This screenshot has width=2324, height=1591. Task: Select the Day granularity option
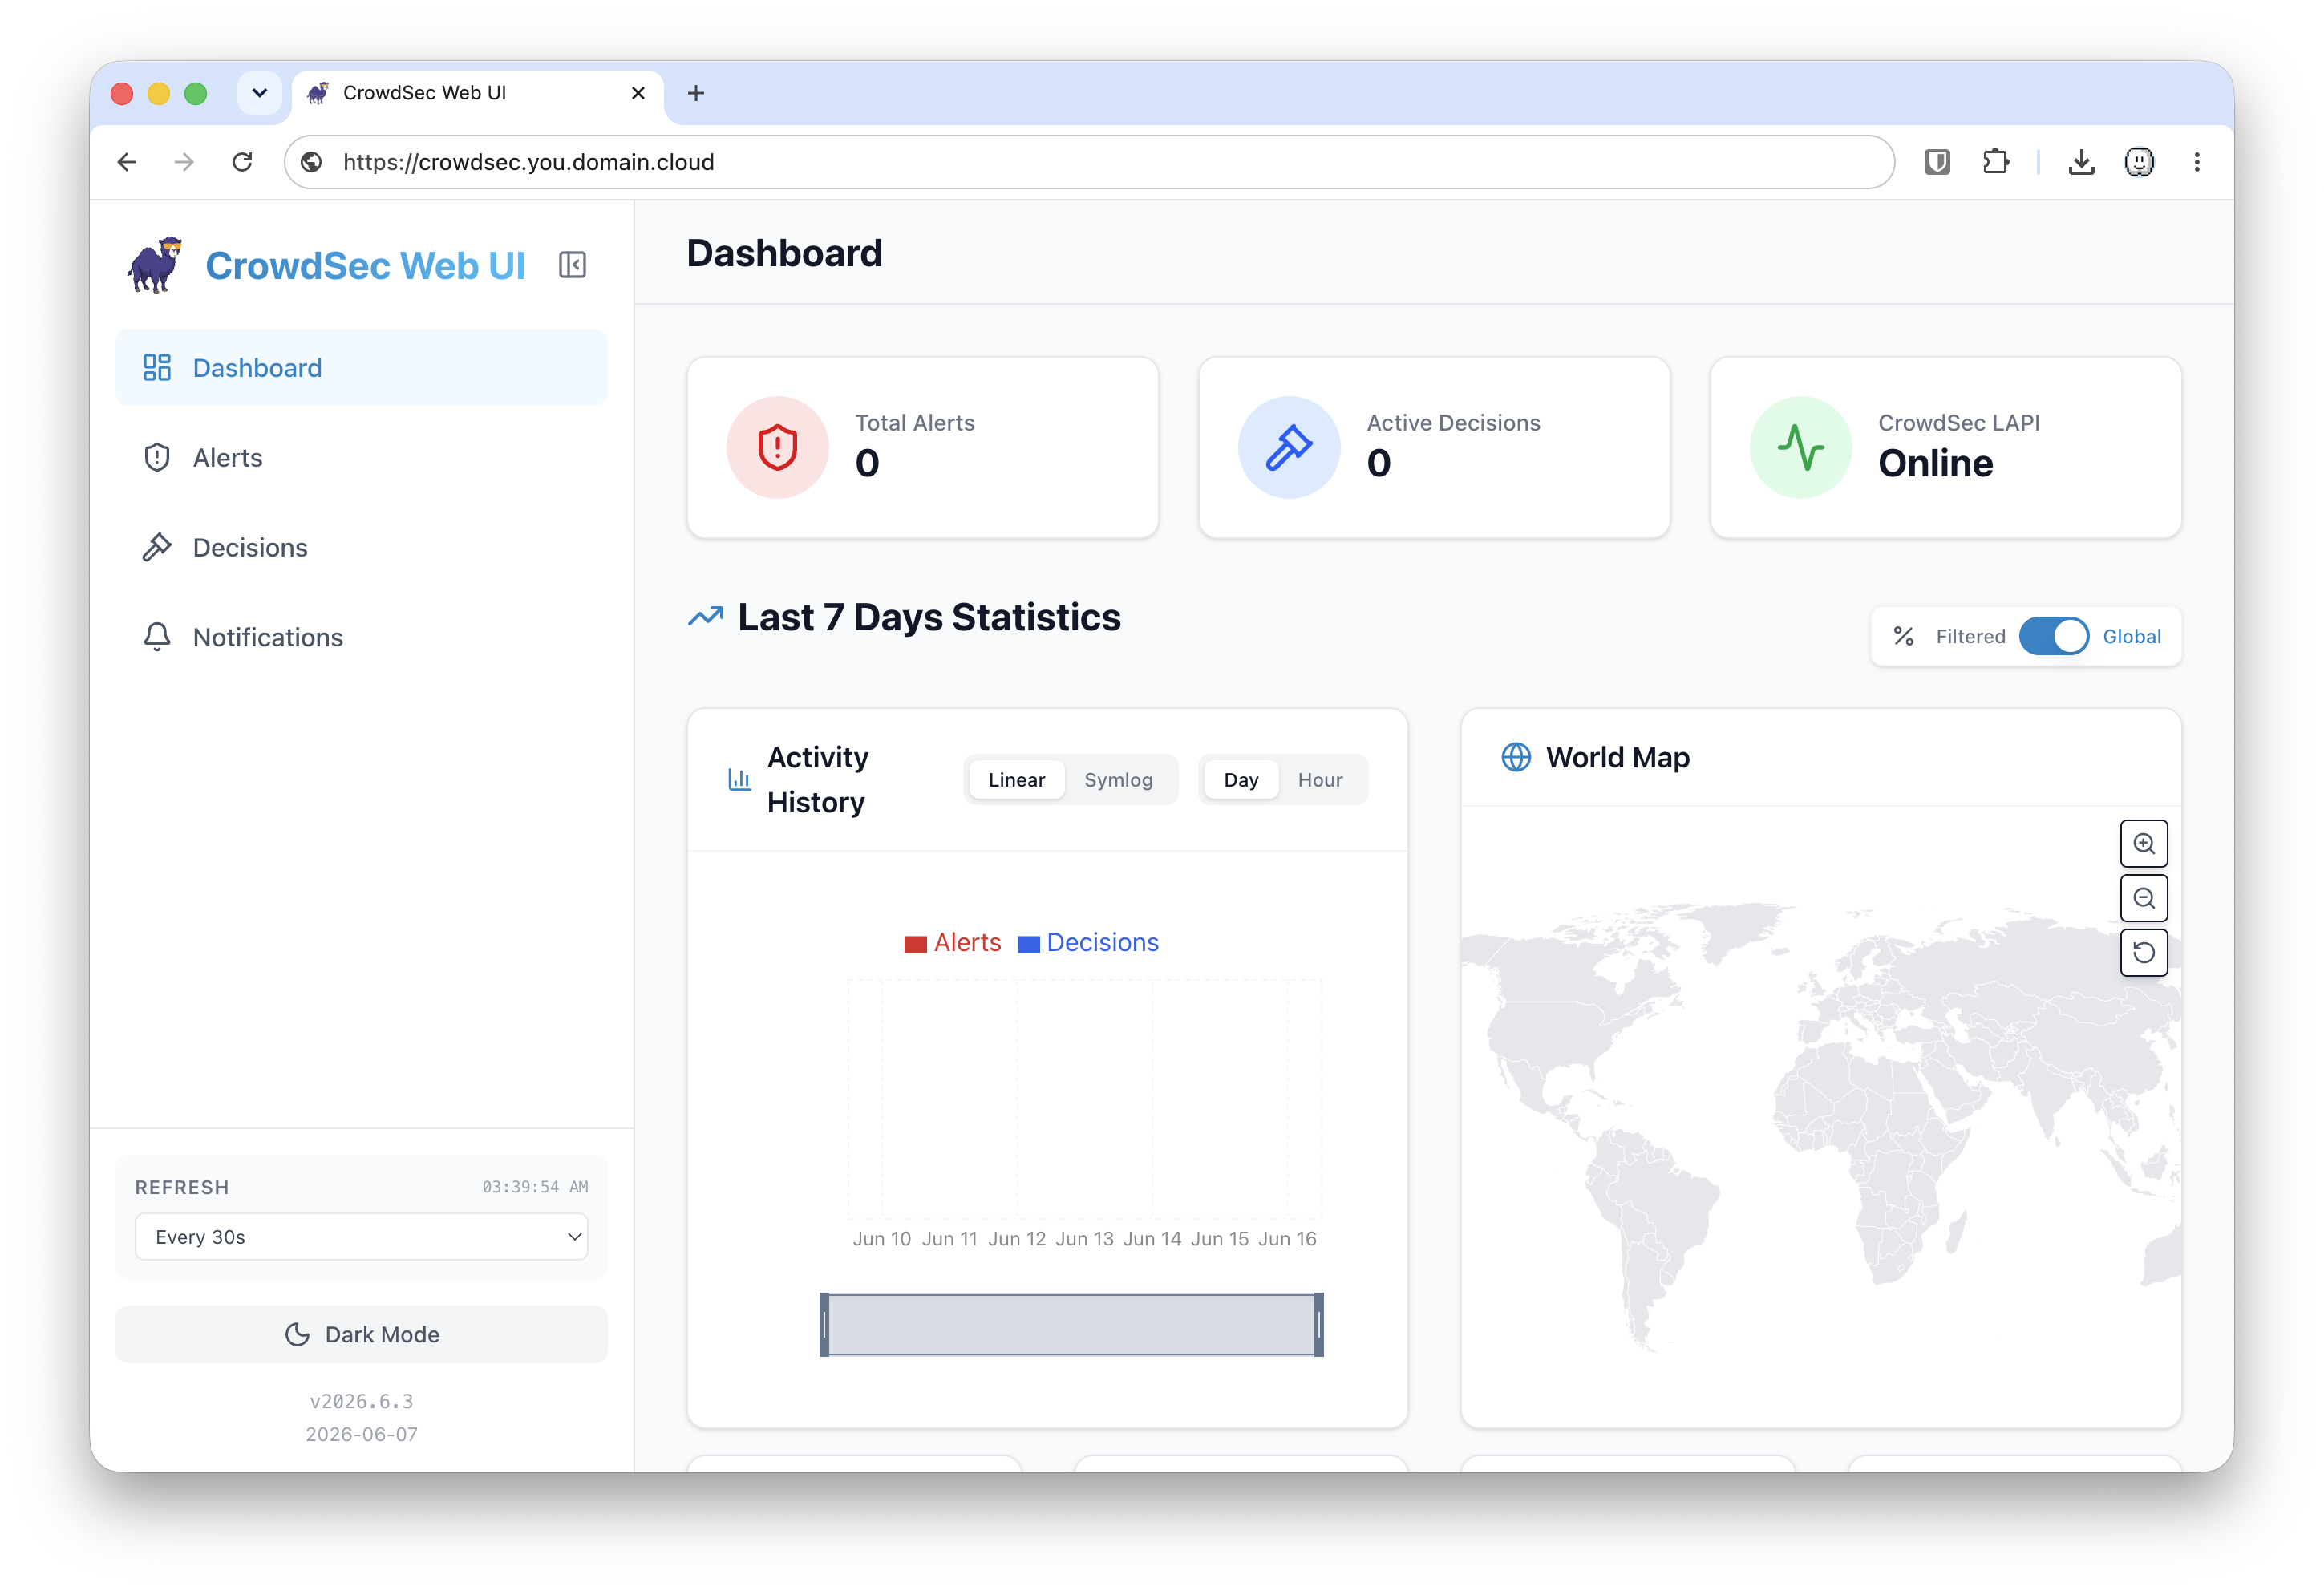coord(1241,780)
